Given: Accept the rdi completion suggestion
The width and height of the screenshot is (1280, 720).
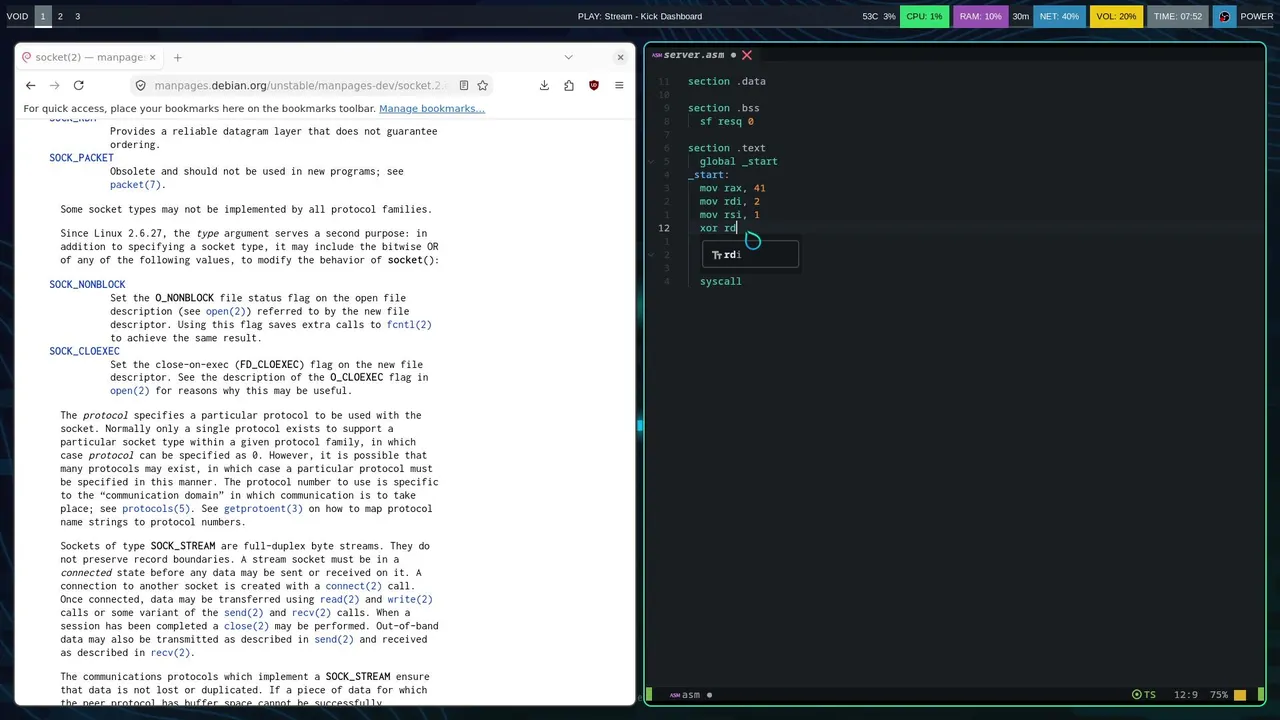Looking at the screenshot, I should [750, 255].
